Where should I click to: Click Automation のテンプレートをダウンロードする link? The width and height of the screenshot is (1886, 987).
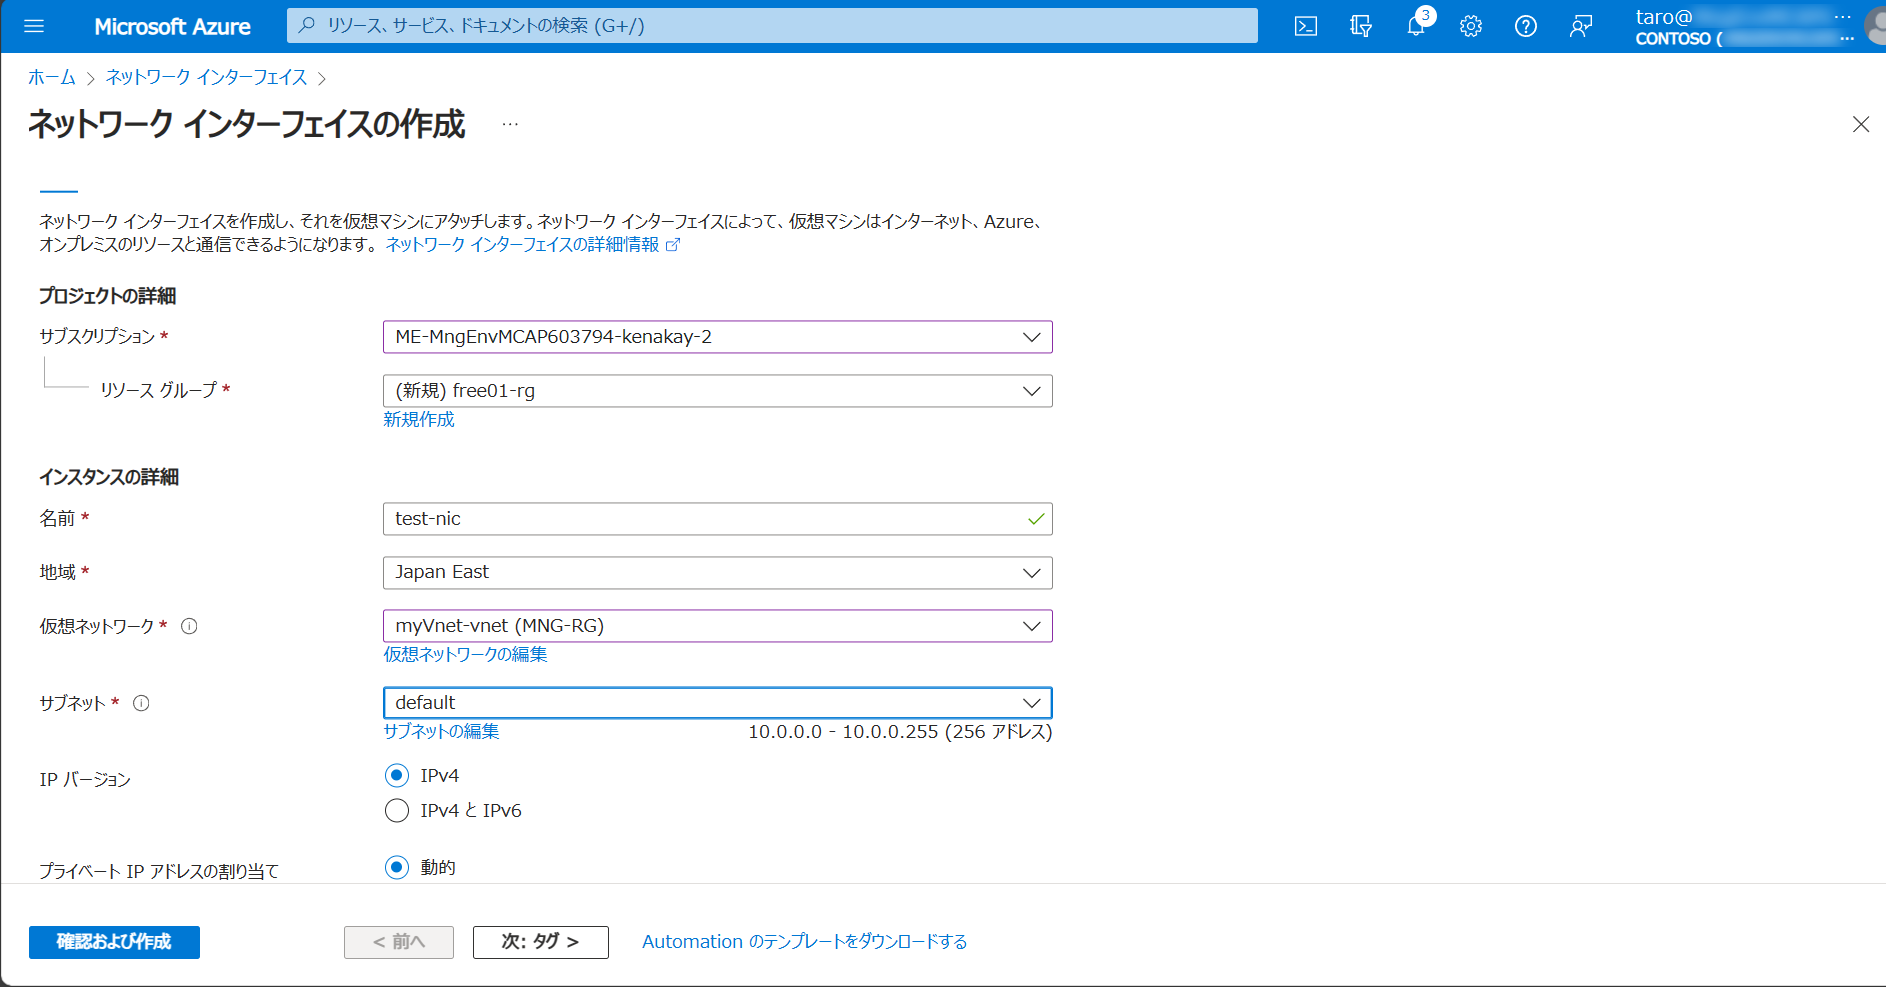pyautogui.click(x=804, y=942)
